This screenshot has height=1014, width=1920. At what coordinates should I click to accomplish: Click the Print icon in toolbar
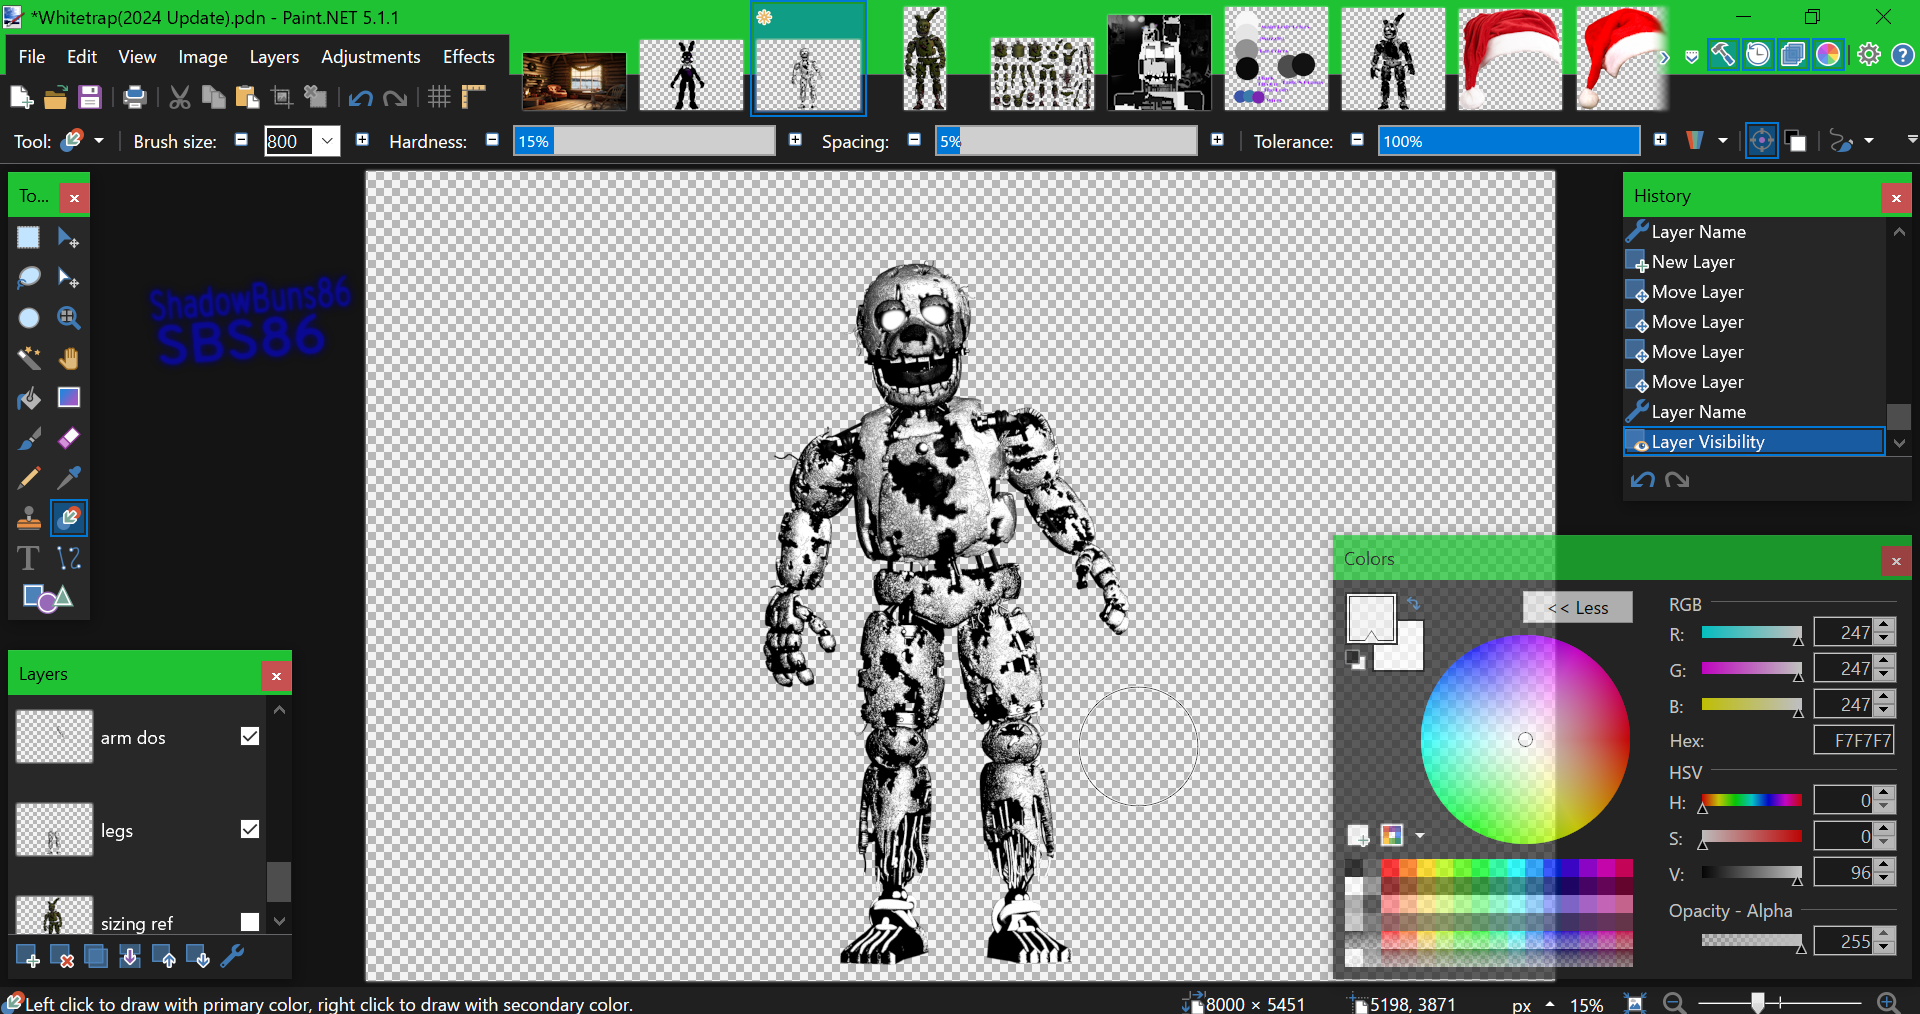pos(134,97)
